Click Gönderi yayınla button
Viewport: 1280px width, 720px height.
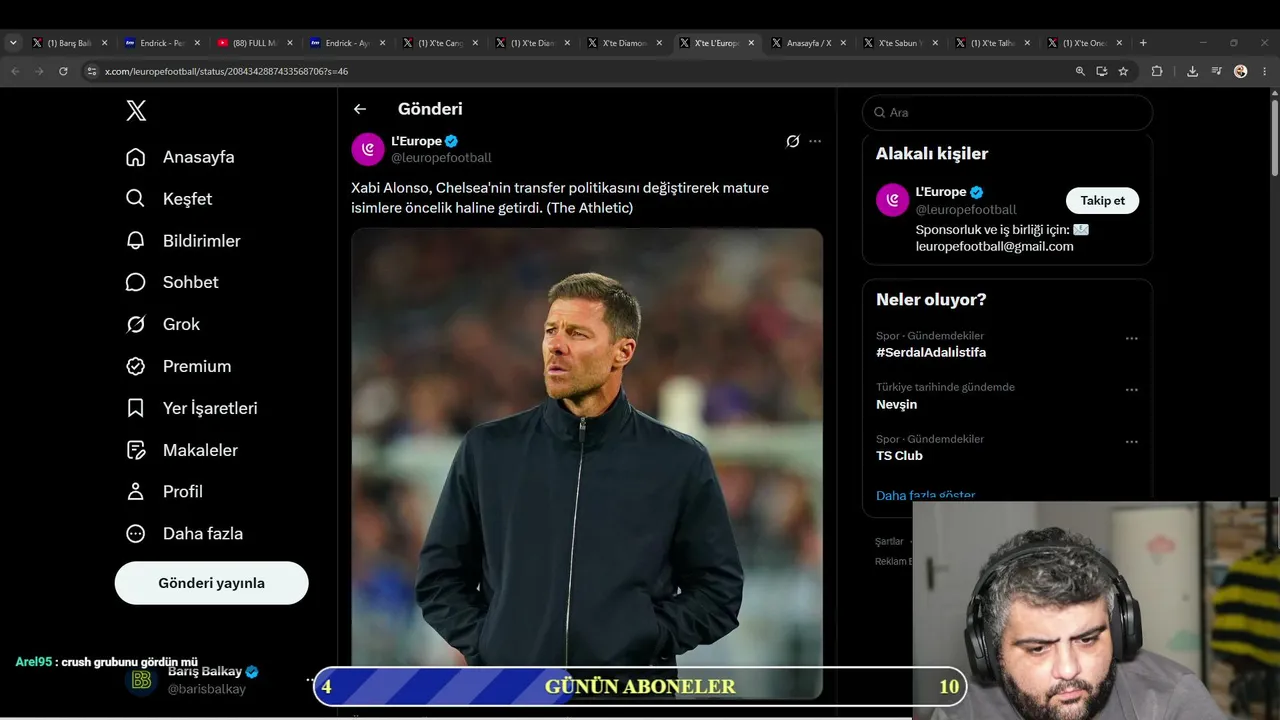click(211, 583)
